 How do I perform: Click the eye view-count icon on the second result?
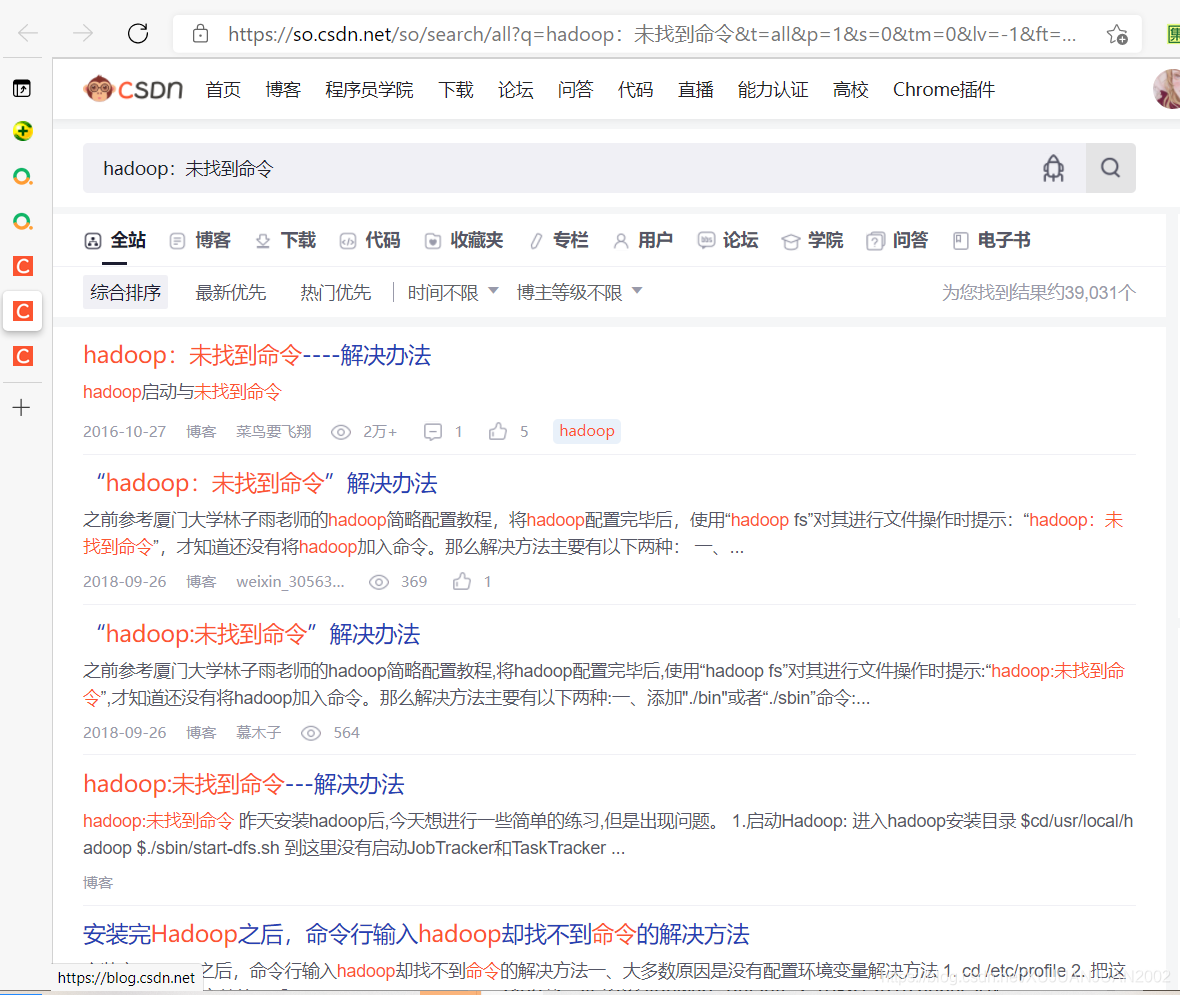379,581
